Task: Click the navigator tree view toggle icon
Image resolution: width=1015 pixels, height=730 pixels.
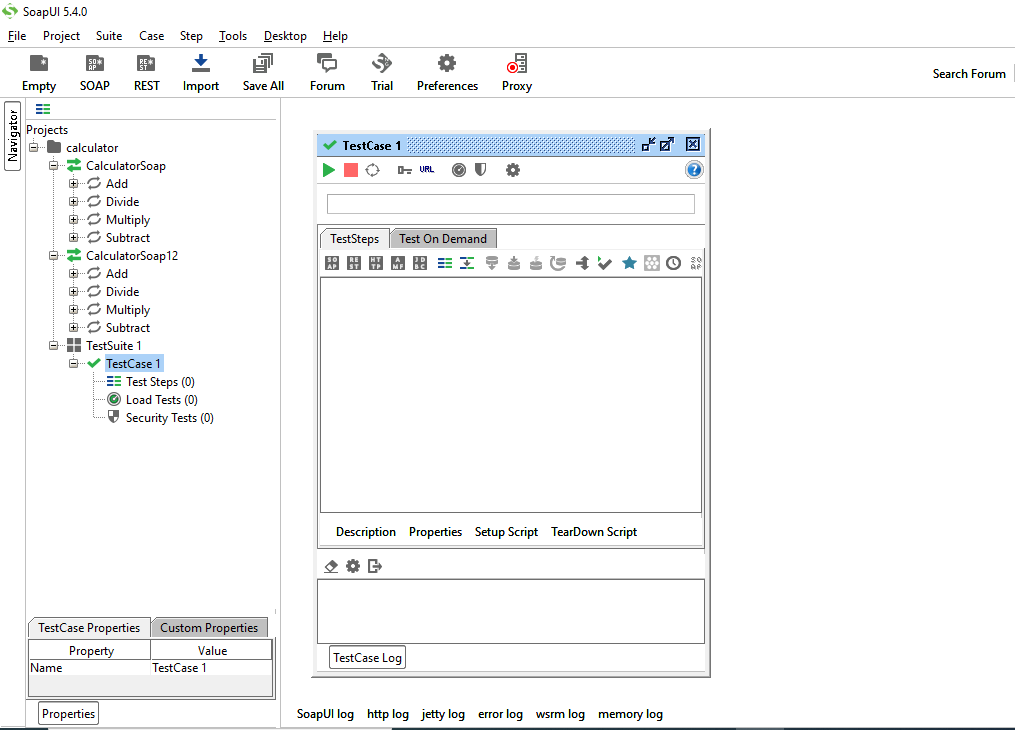Action: [x=43, y=109]
